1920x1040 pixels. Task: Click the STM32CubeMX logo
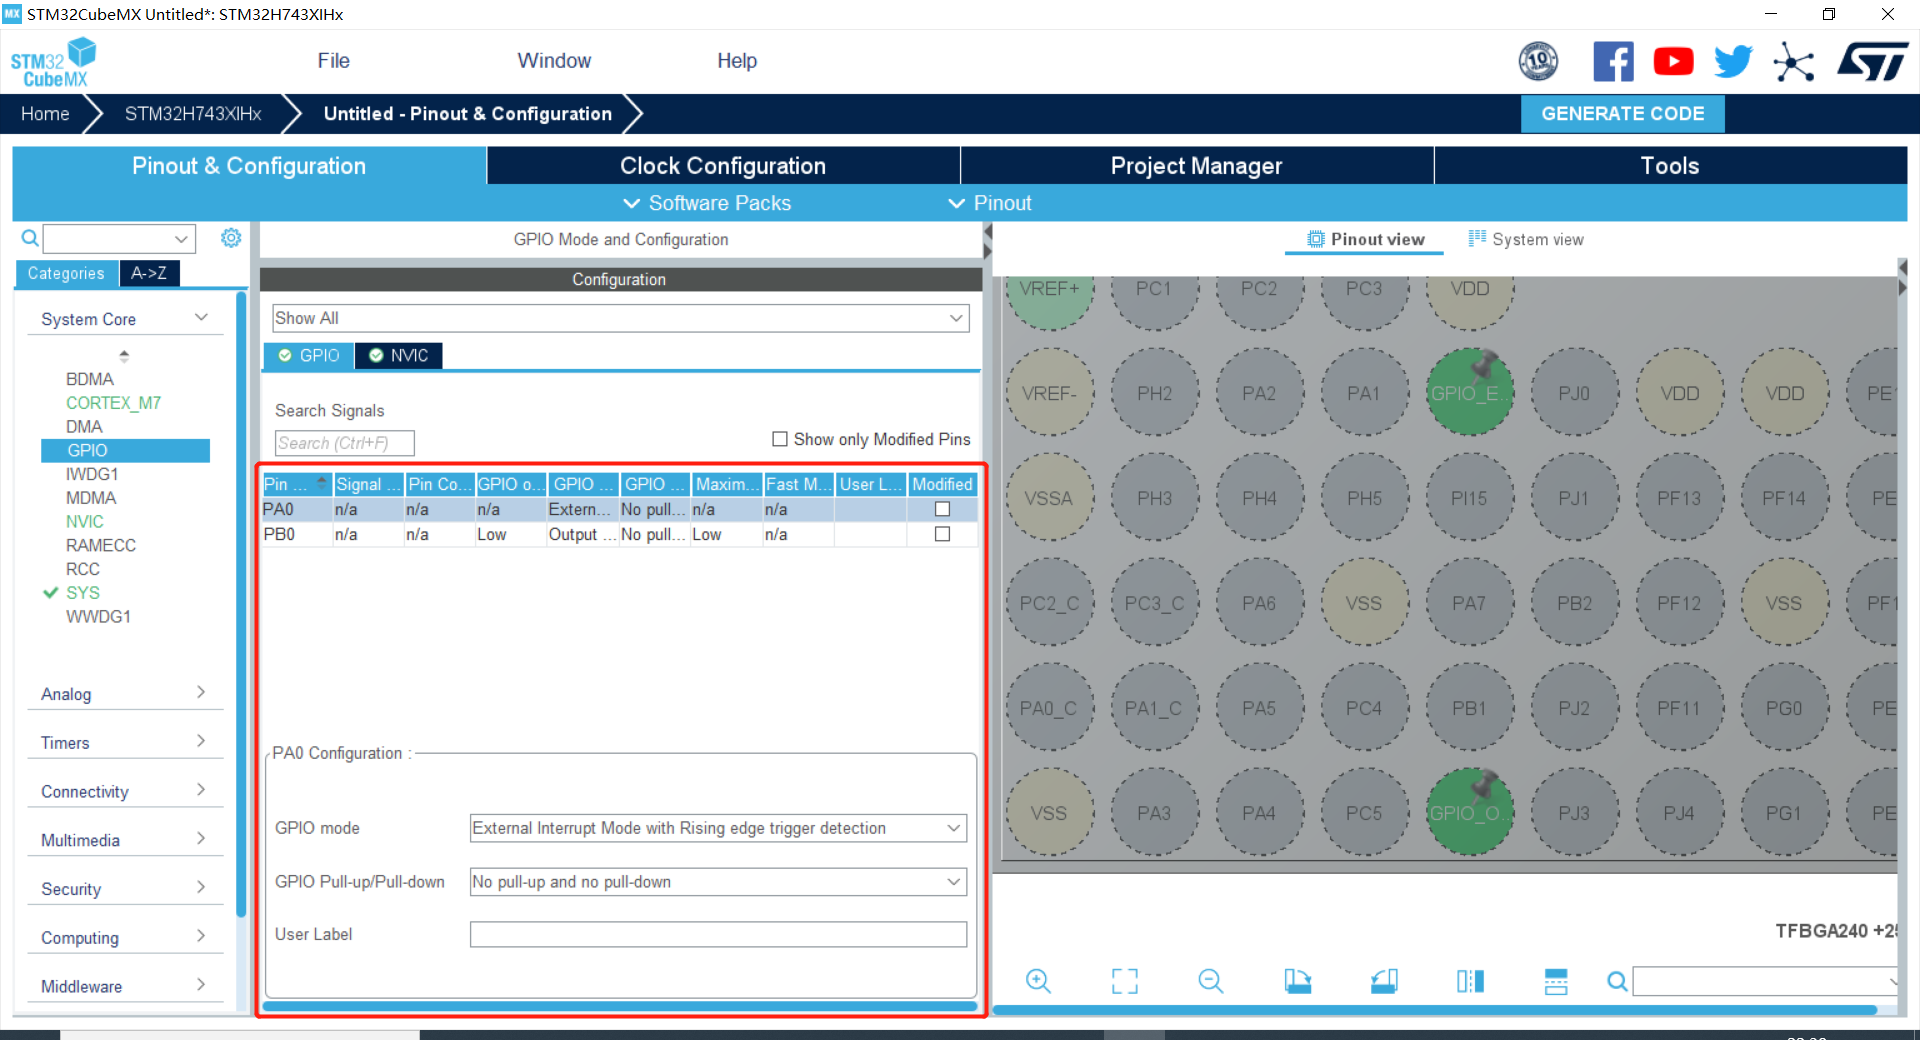pos(53,62)
